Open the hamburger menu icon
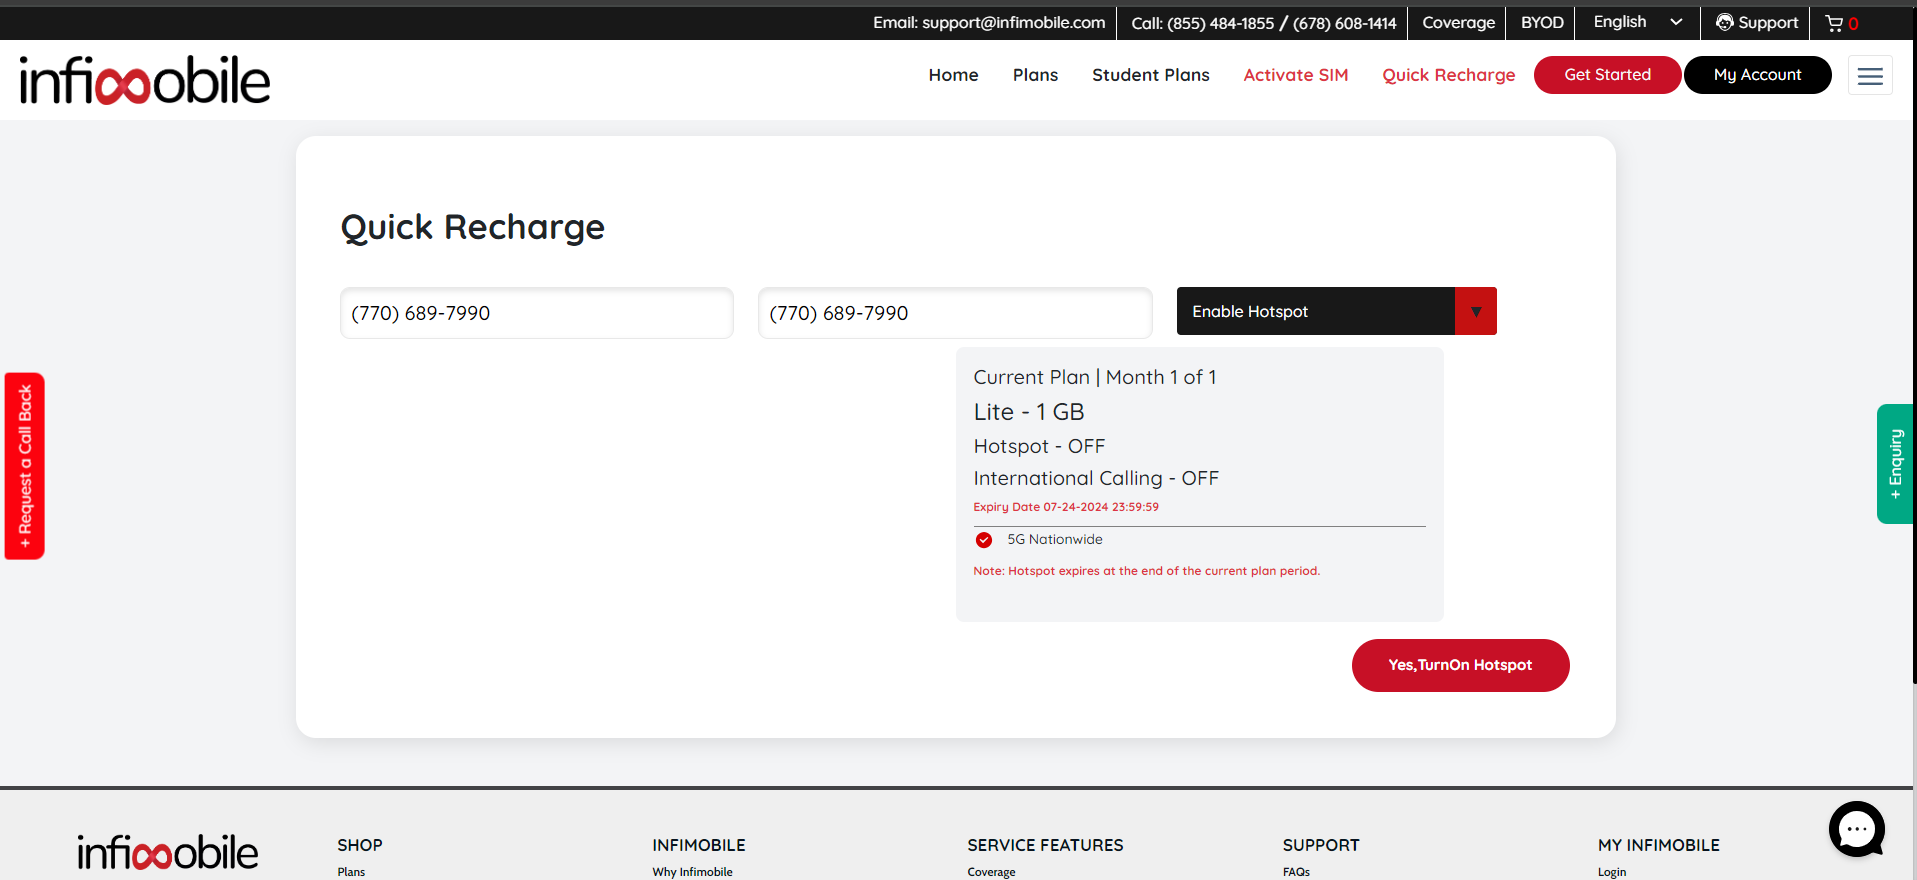1917x880 pixels. coord(1870,75)
